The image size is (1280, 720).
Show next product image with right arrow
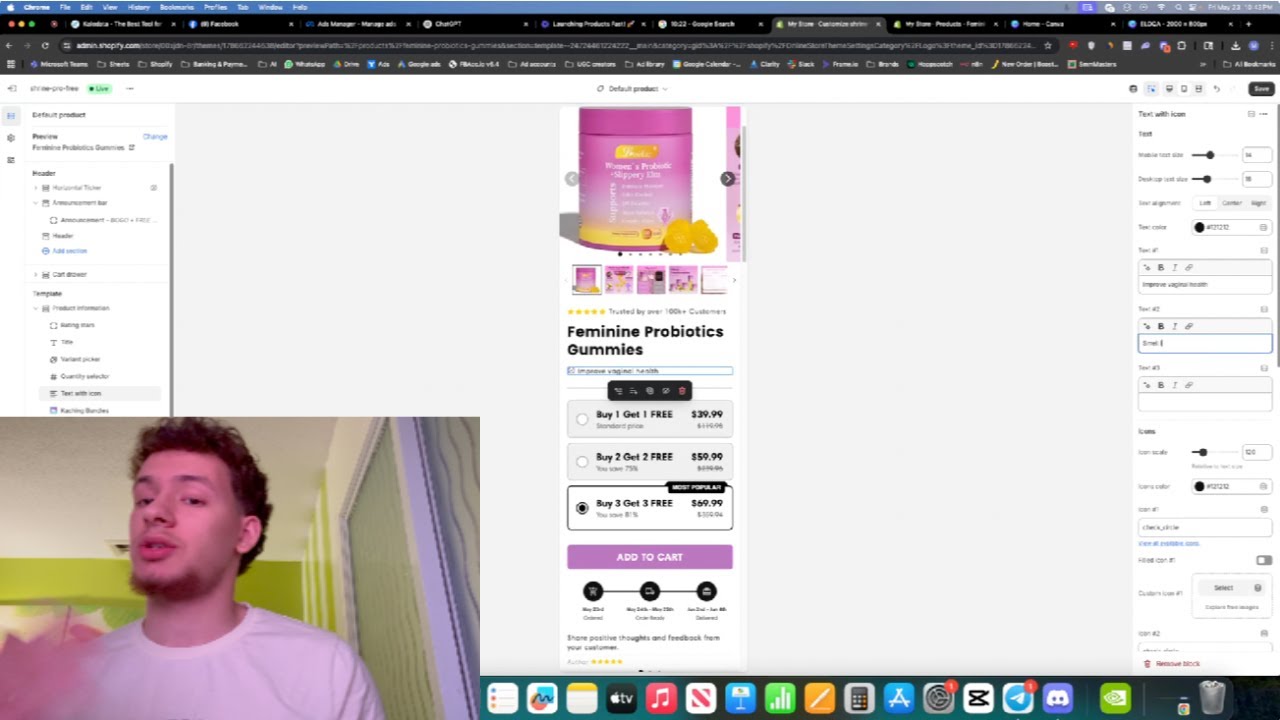(728, 179)
